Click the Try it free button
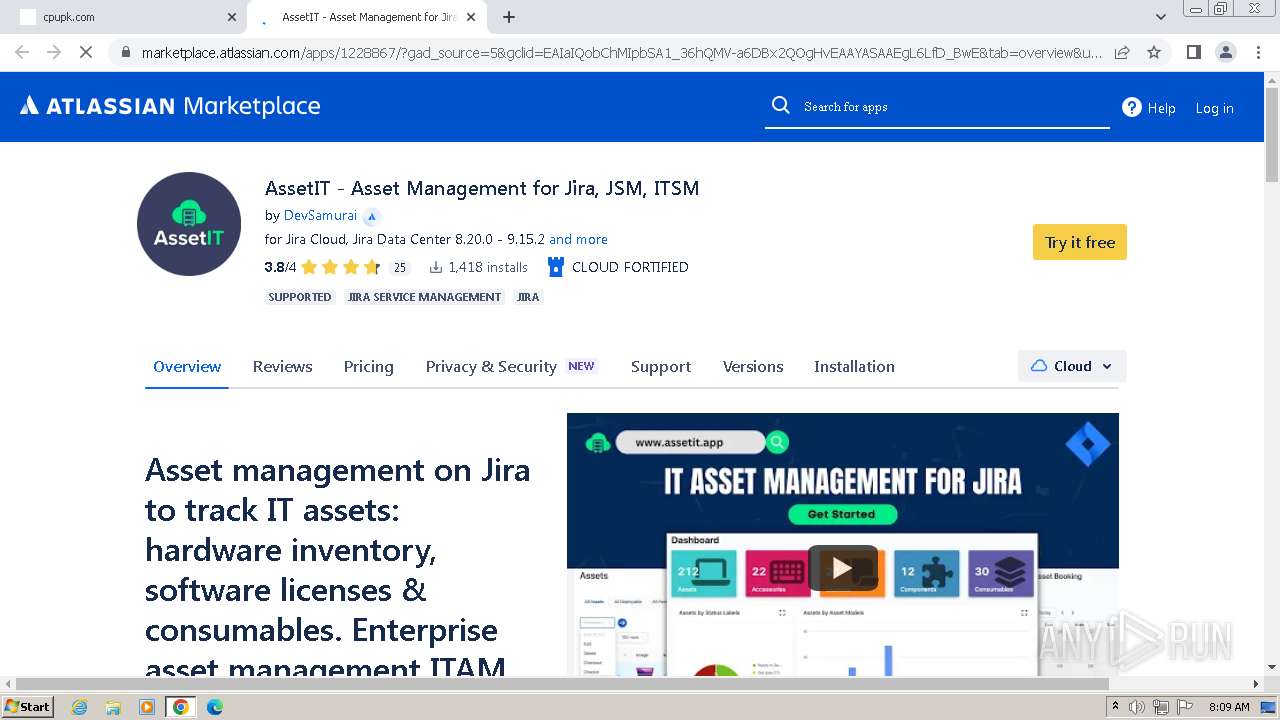 [x=1080, y=242]
